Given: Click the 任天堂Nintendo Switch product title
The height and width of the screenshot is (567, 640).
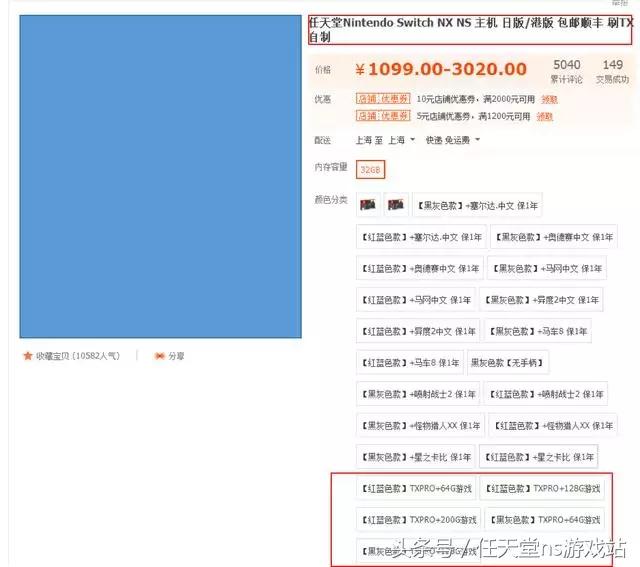Looking at the screenshot, I should [470, 30].
